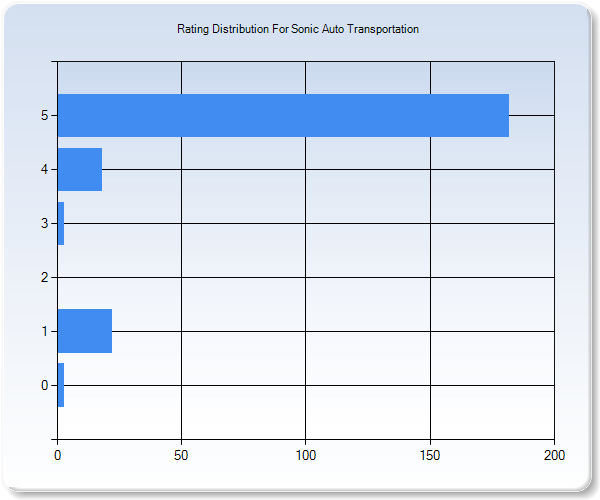The image size is (600, 500).
Task: Click the vertical axis label 3
Action: [x=45, y=224]
